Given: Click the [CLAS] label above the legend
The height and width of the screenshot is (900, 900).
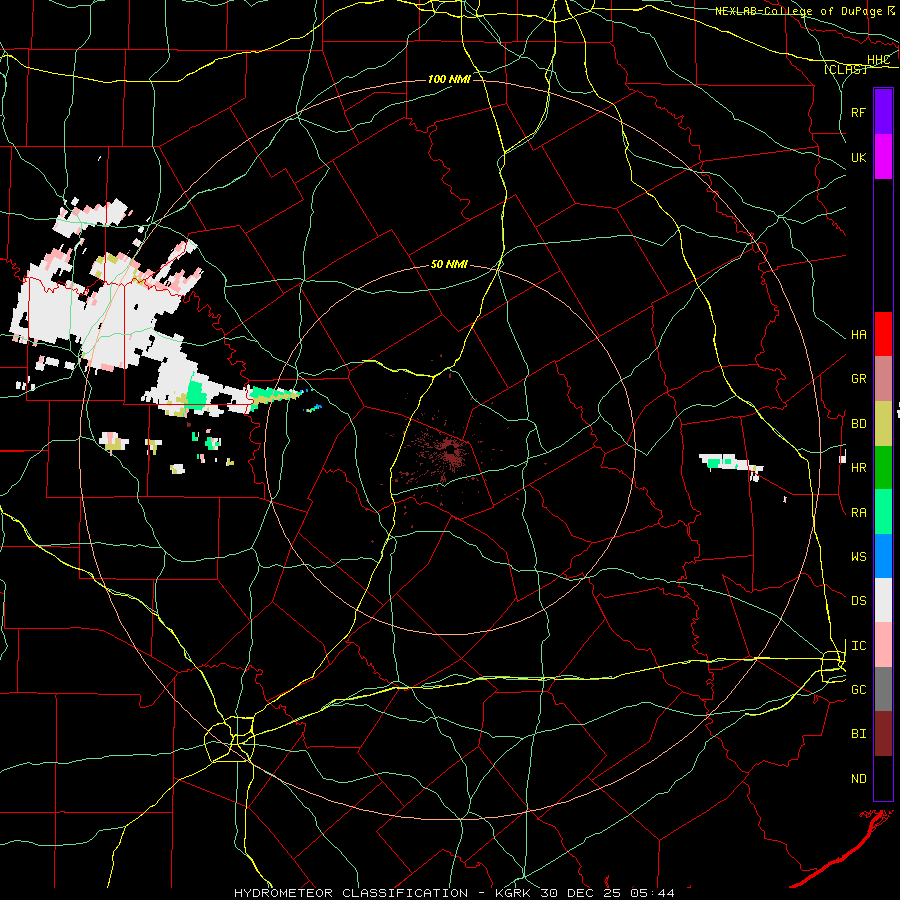Looking at the screenshot, I should coord(845,69).
